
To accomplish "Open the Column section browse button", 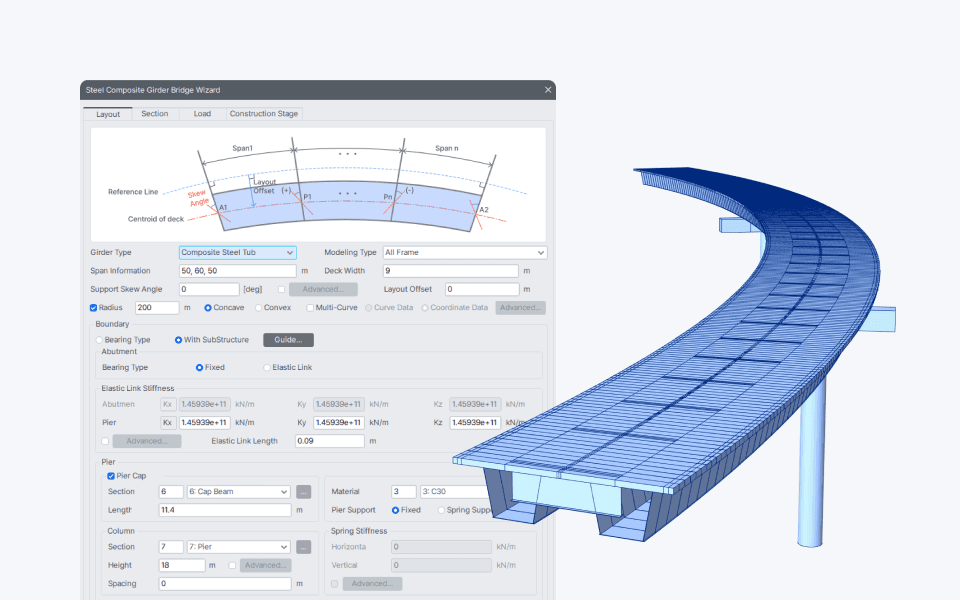I will click(x=303, y=547).
